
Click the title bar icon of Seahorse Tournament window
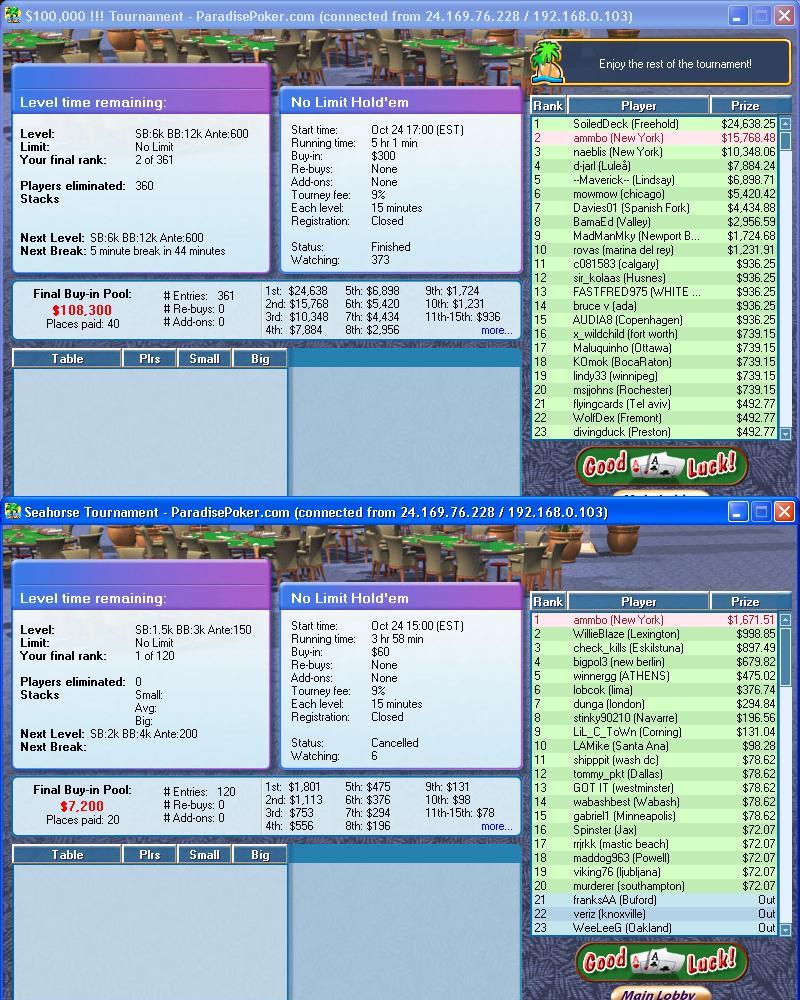(x=12, y=511)
